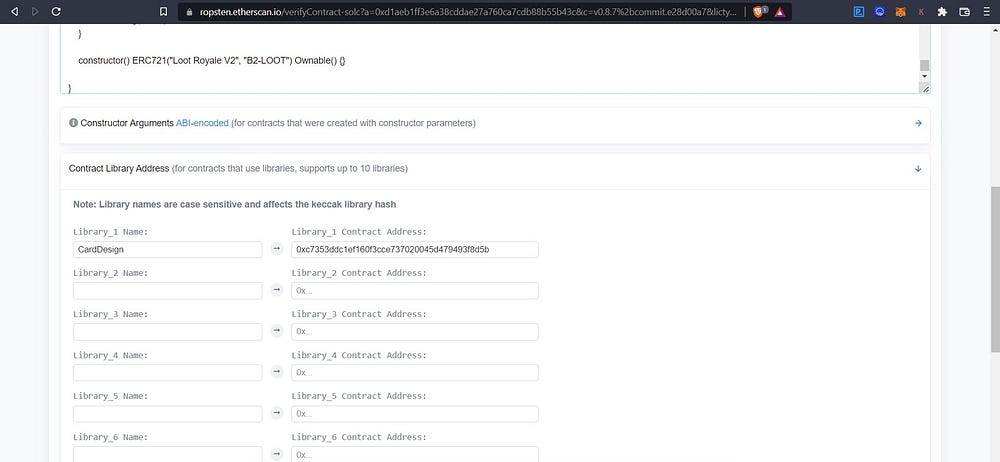Click the Library_1 Name field containing CardDesign
1000x462 pixels.
pos(167,250)
